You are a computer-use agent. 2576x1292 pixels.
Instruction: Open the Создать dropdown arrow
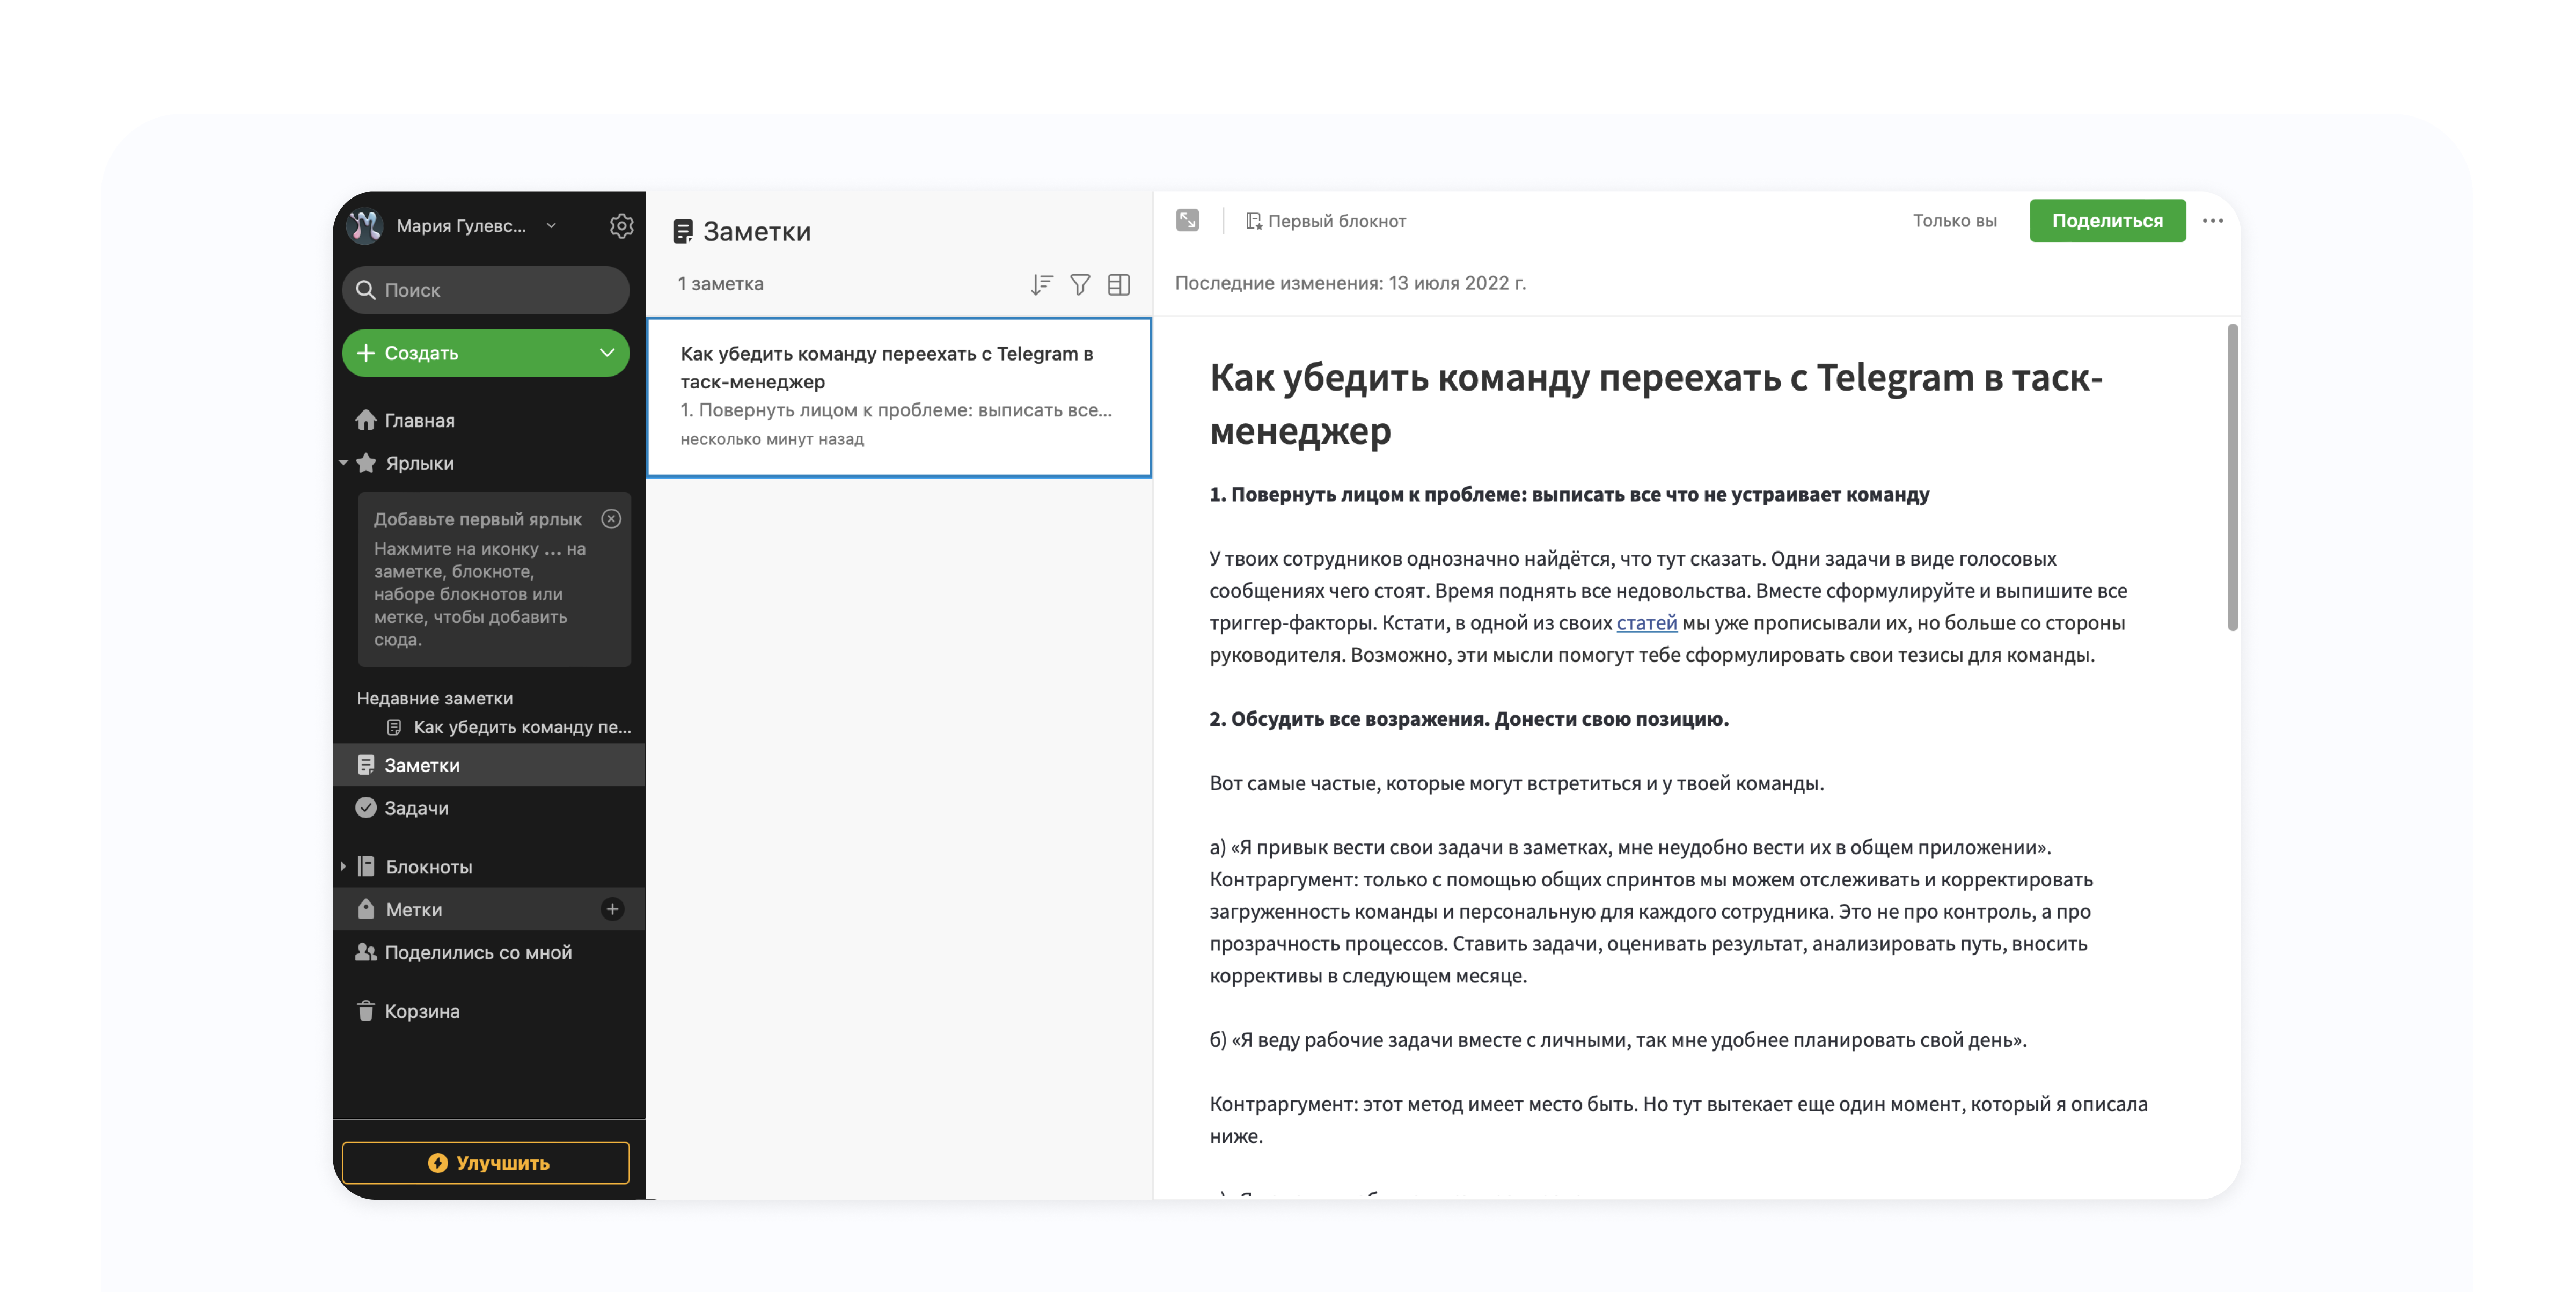[x=606, y=353]
